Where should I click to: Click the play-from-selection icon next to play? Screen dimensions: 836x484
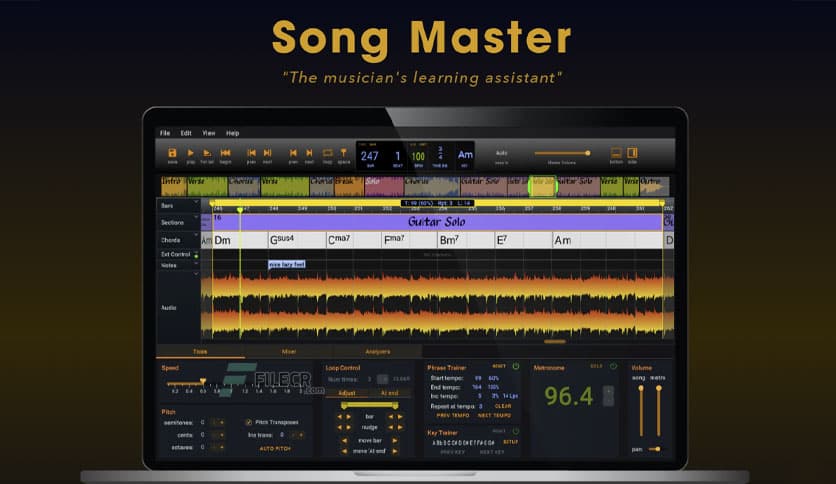[207, 153]
